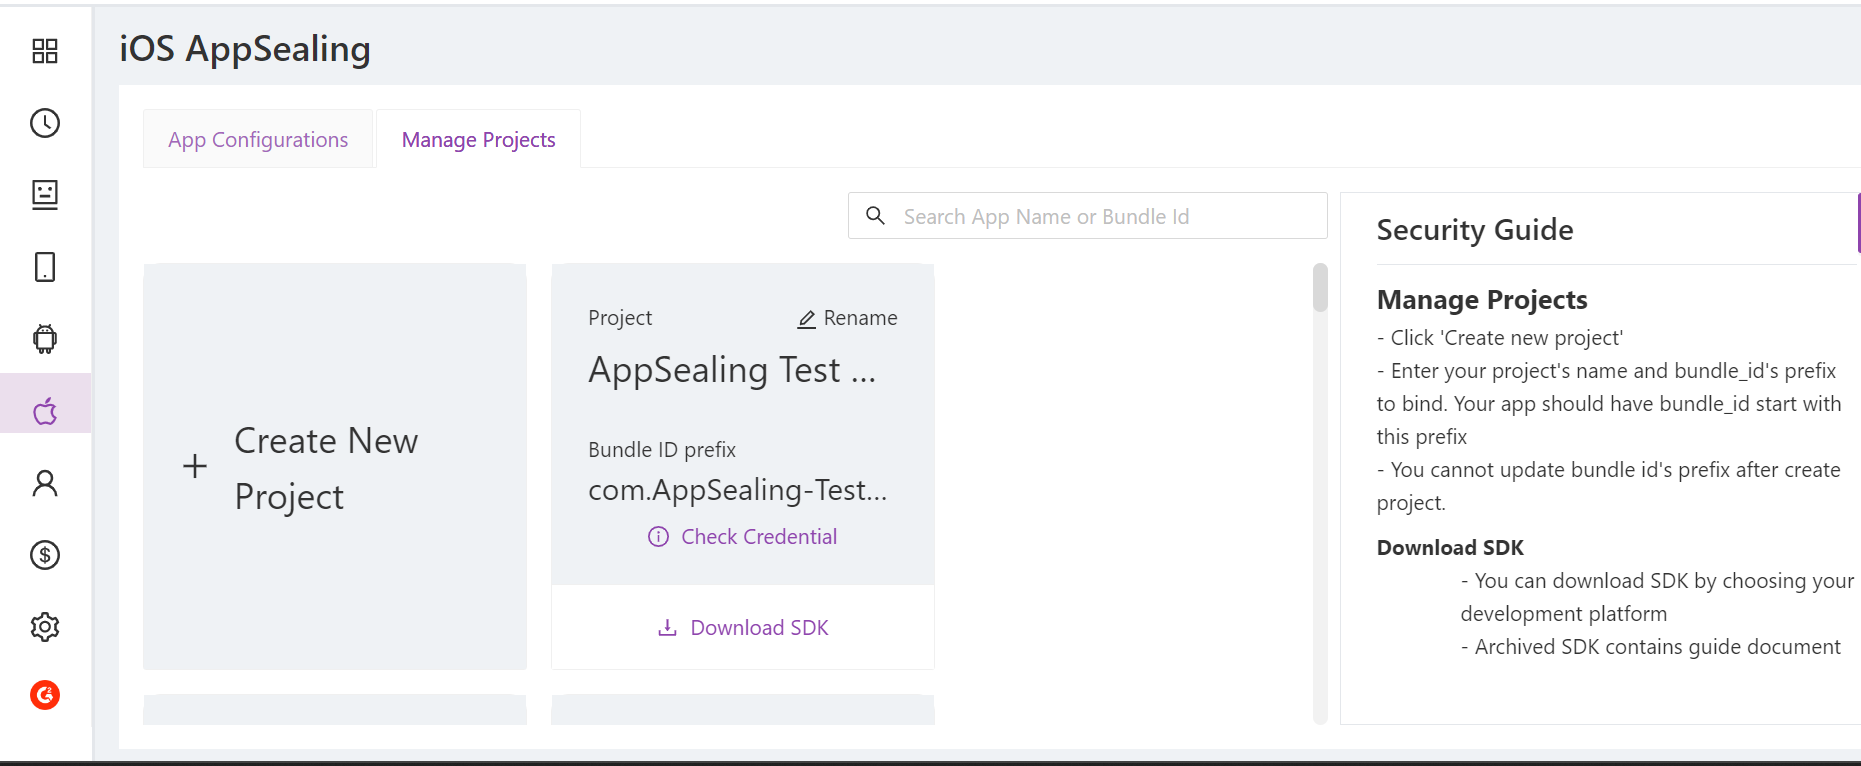Viewport: 1861px width, 766px height.
Task: Select the Apple iOS icon in sidebar
Action: click(45, 411)
